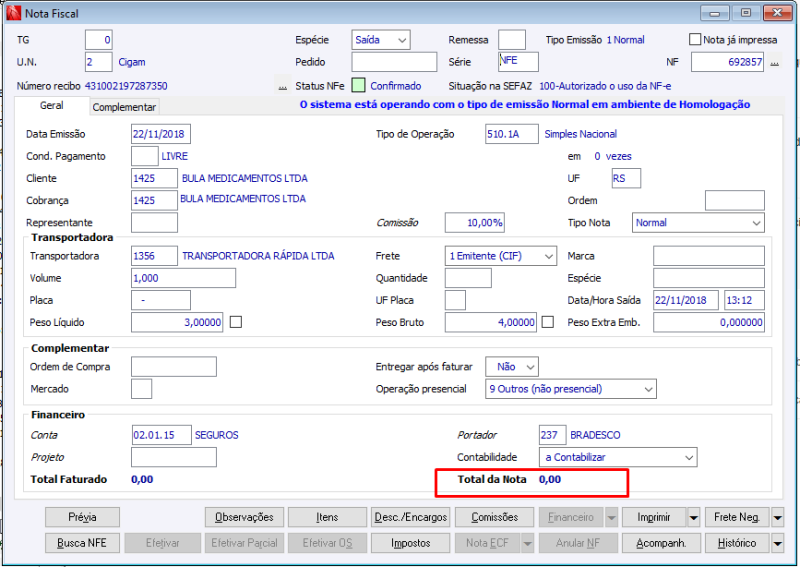800x567 pixels.
Task: Open the Itens button
Action: (x=327, y=517)
